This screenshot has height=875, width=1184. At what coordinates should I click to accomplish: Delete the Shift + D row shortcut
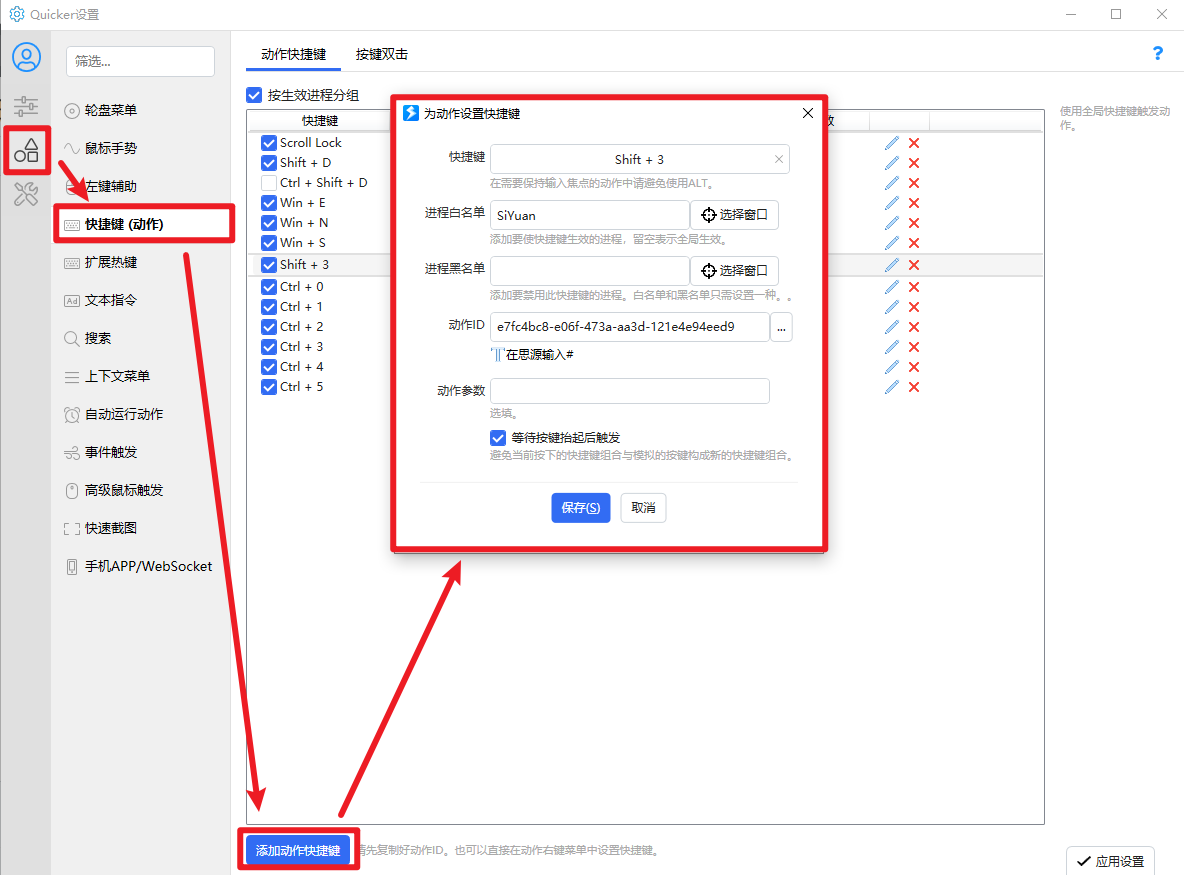tap(914, 163)
